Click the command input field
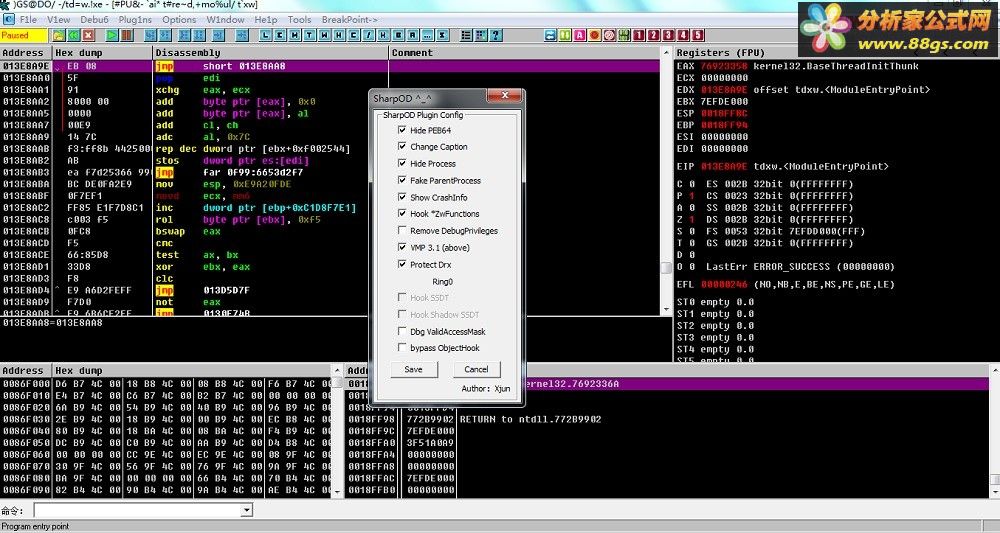The height and width of the screenshot is (533, 1000). pyautogui.click(x=138, y=510)
